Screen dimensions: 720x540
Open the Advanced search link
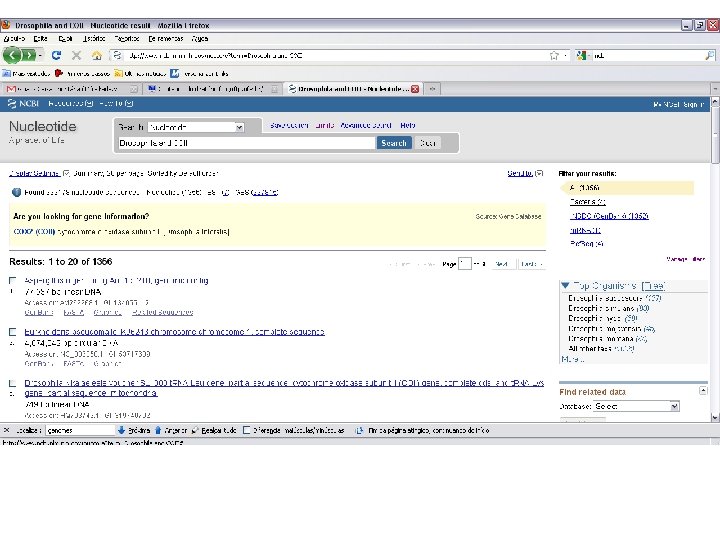[x=366, y=125]
